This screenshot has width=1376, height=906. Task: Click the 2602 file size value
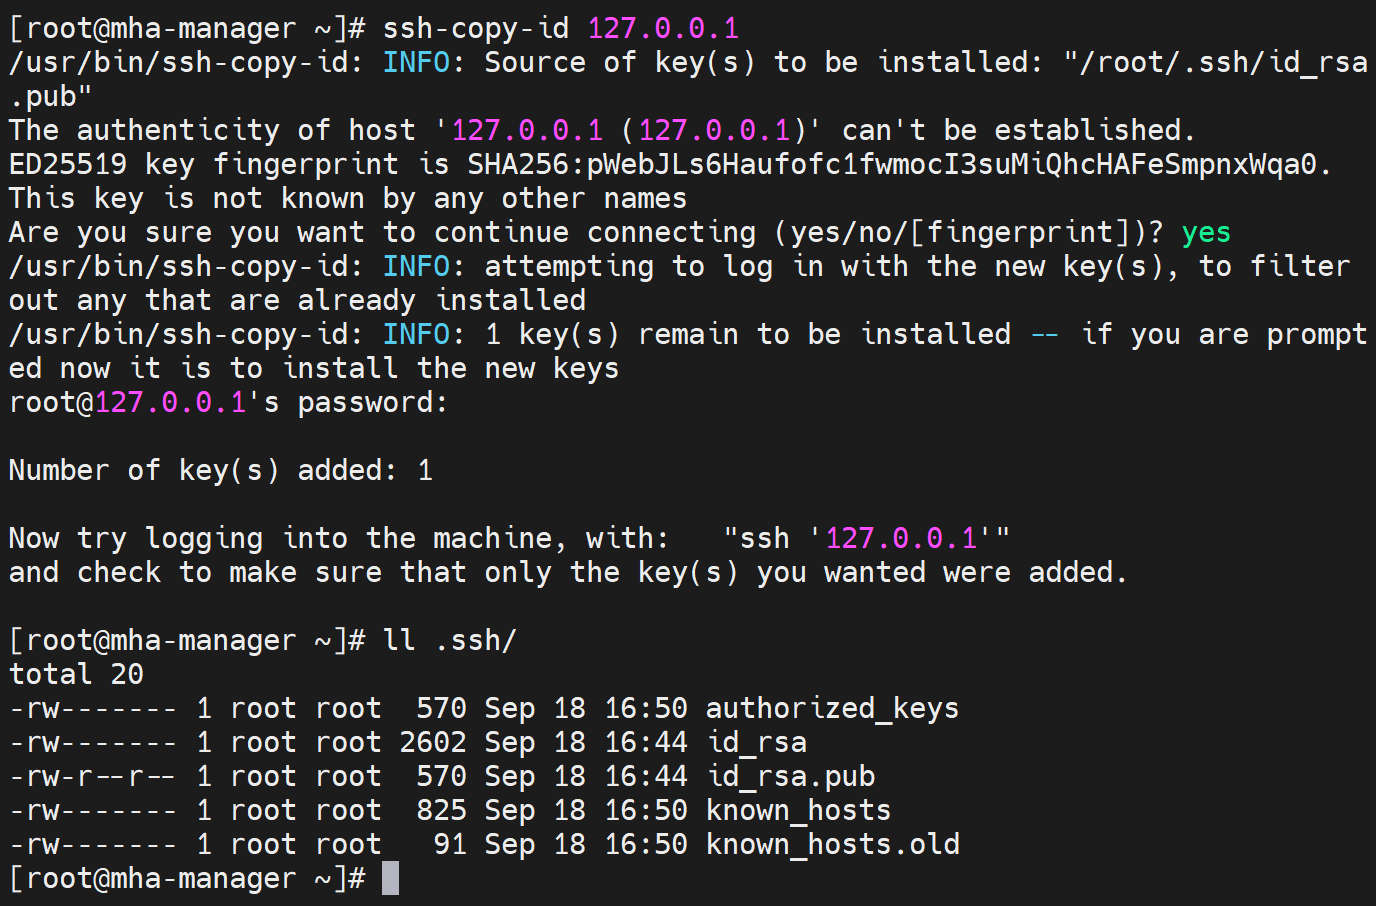[433, 742]
